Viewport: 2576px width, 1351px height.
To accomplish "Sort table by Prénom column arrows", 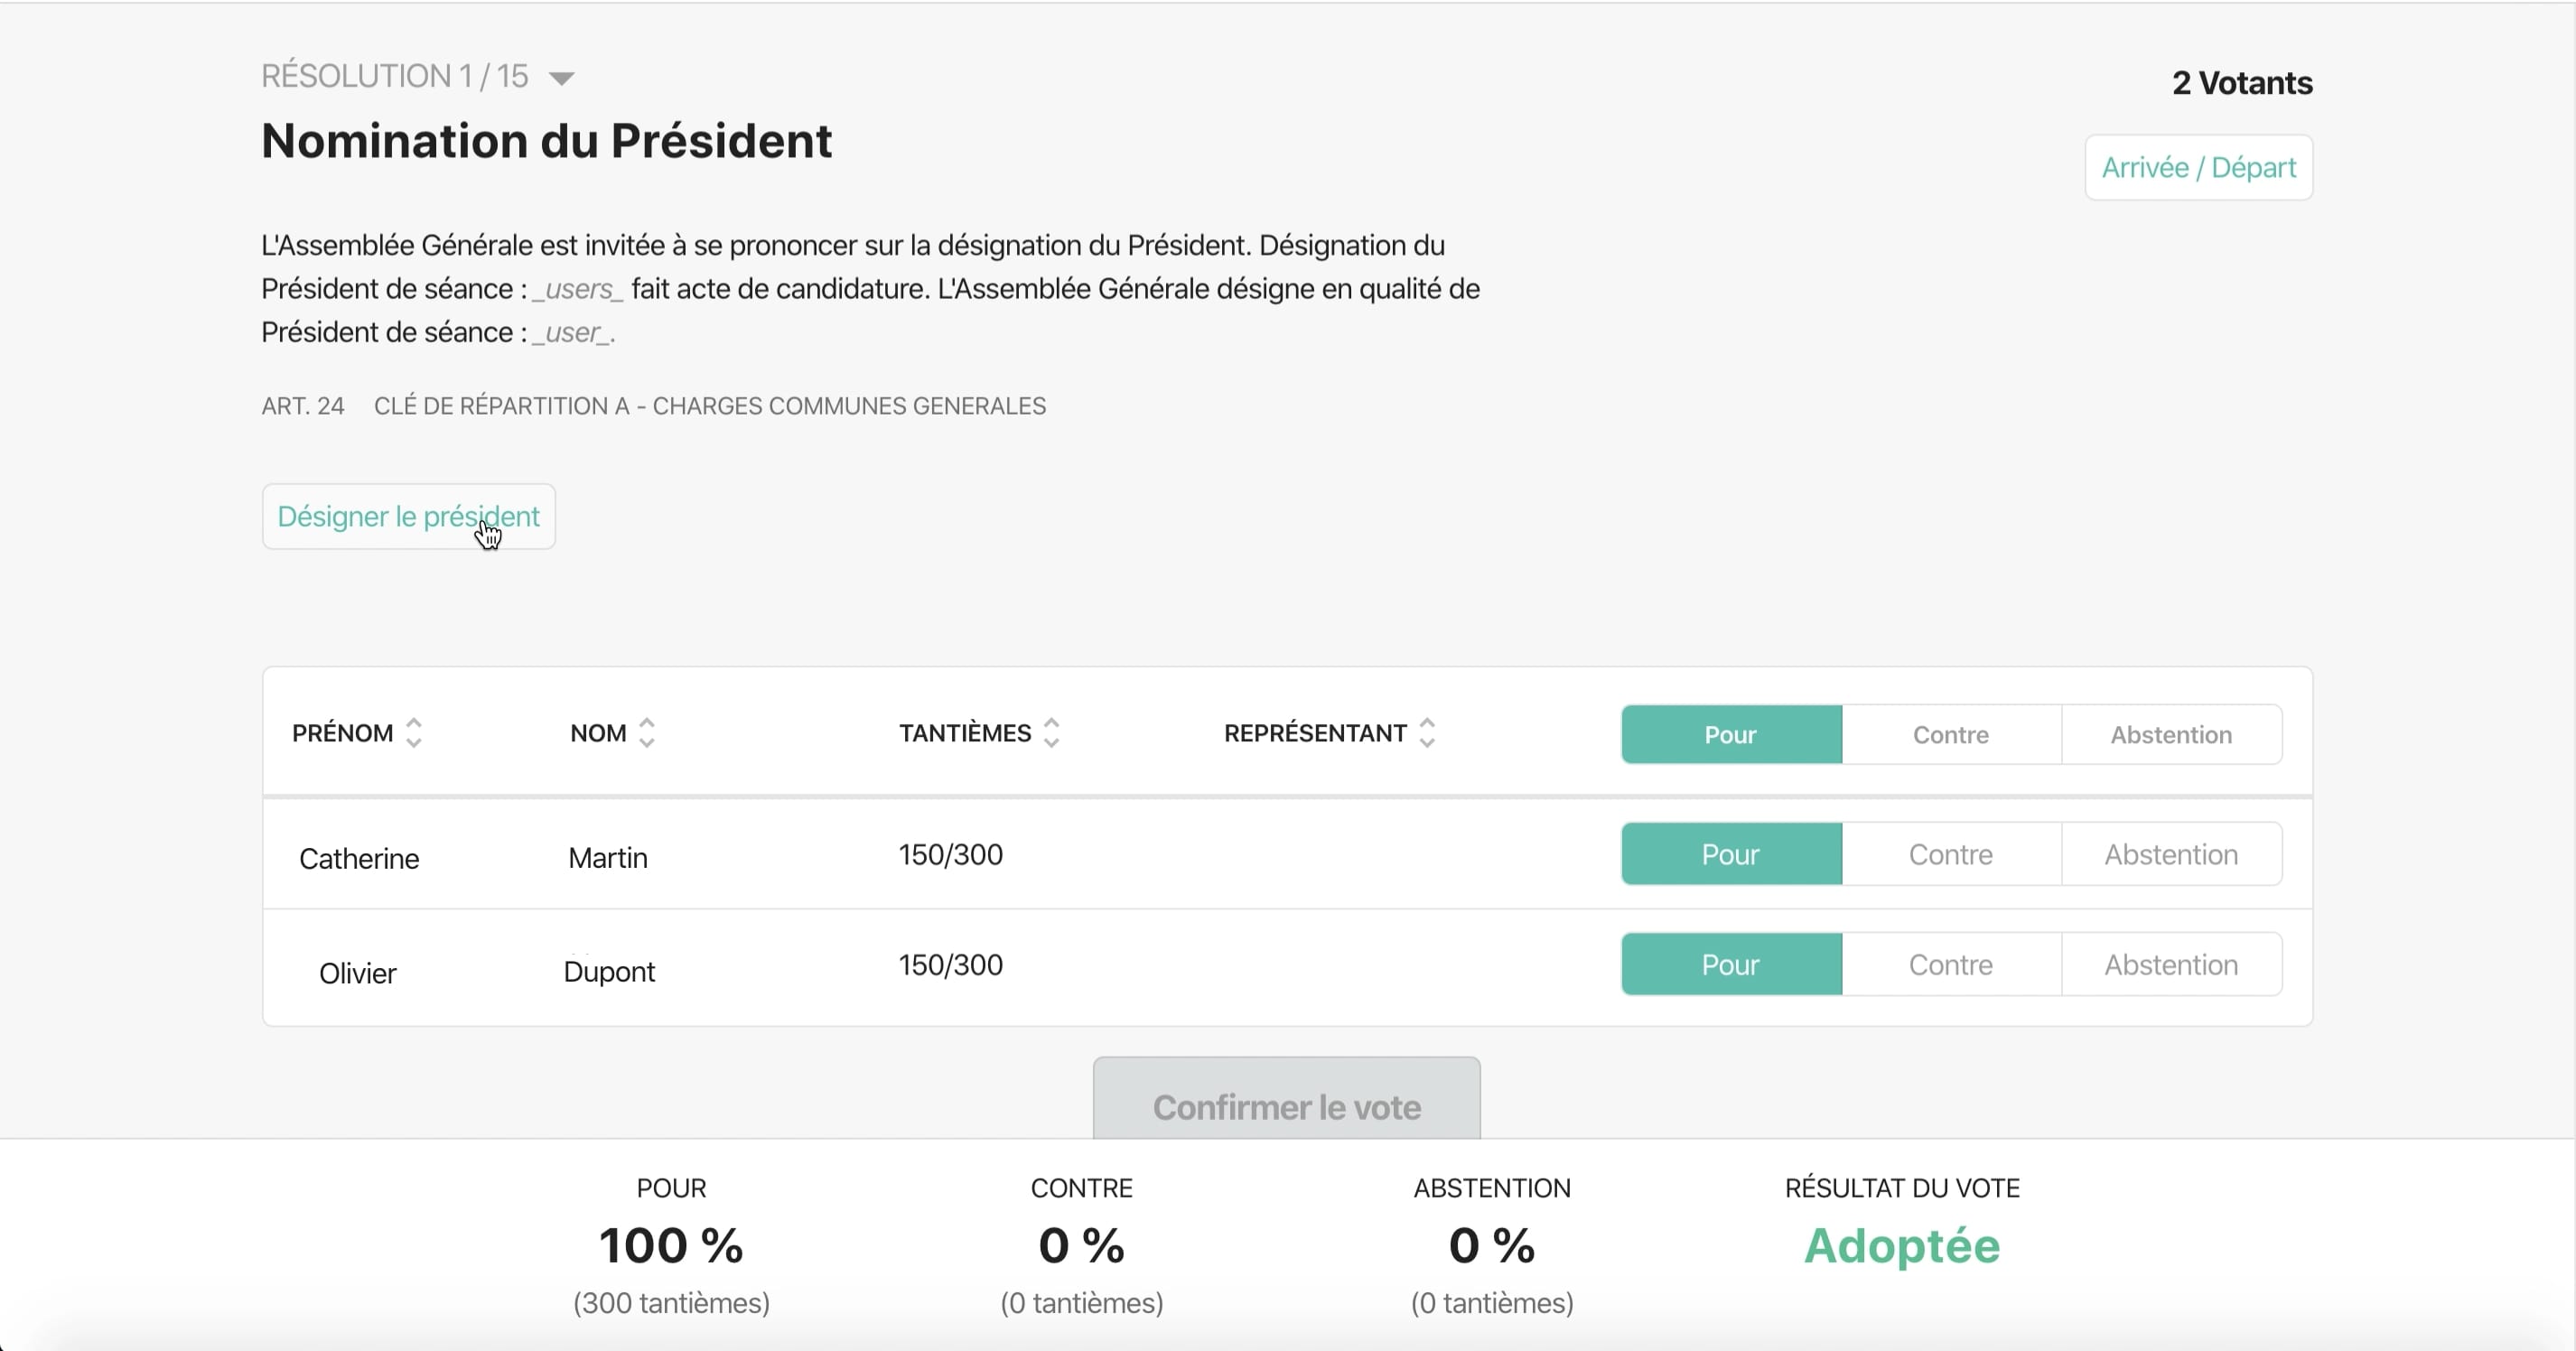I will 414,733.
